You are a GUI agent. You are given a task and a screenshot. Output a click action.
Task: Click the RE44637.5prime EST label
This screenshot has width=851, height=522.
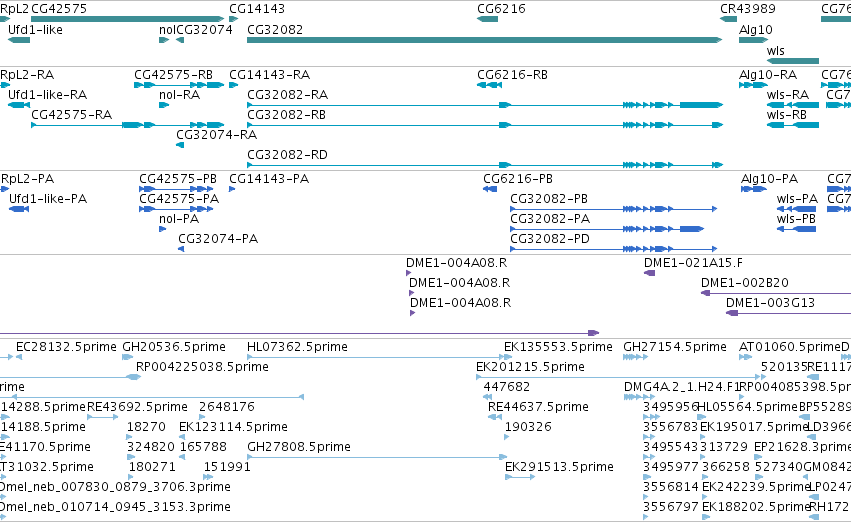(538, 408)
